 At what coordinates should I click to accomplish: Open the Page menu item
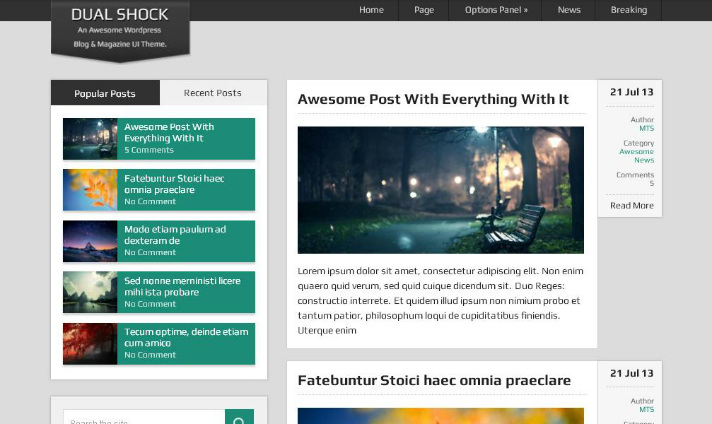coord(424,10)
